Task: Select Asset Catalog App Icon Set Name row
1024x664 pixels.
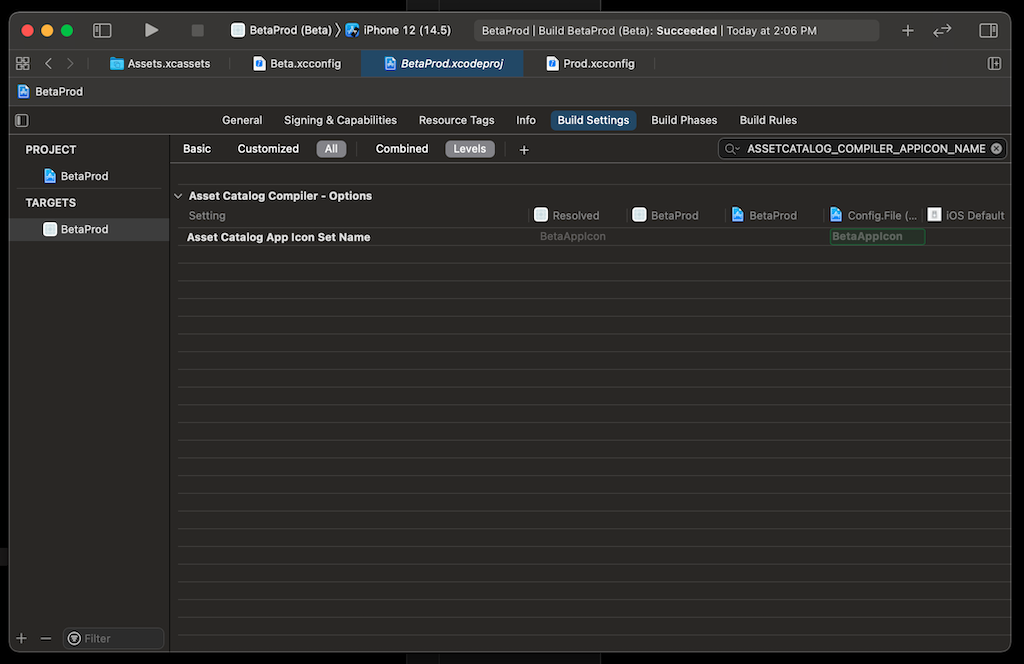Action: click(x=593, y=236)
